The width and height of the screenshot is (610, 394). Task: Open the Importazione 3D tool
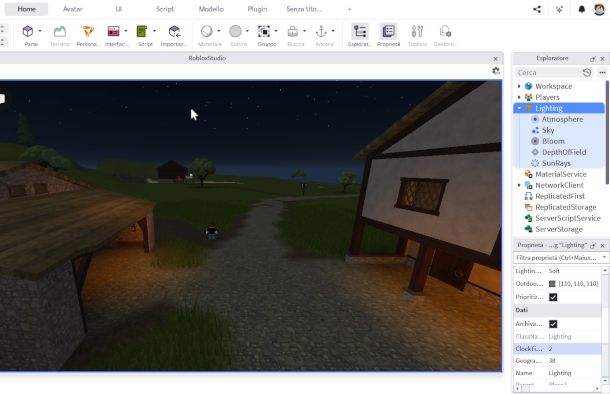coord(174,35)
